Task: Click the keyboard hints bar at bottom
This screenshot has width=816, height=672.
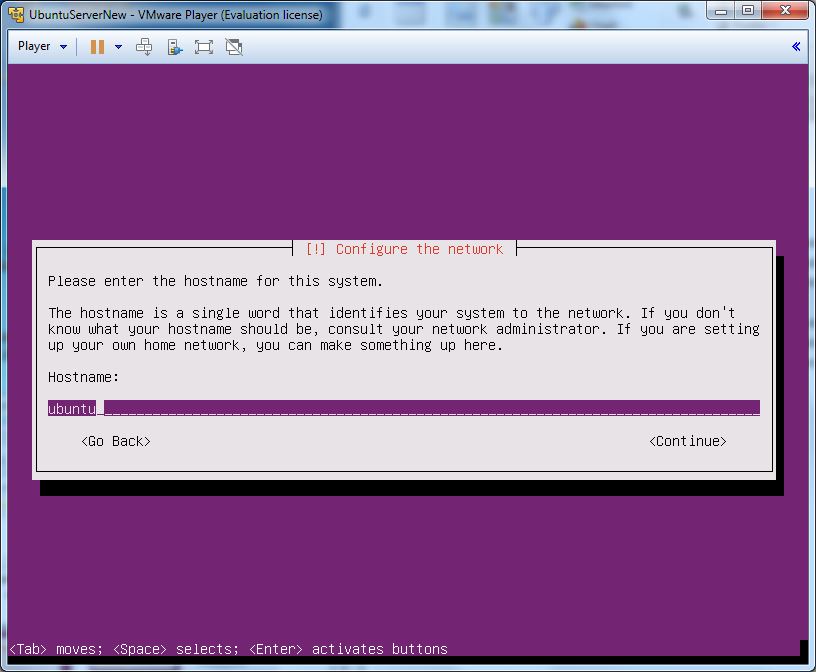Action: pos(228,649)
